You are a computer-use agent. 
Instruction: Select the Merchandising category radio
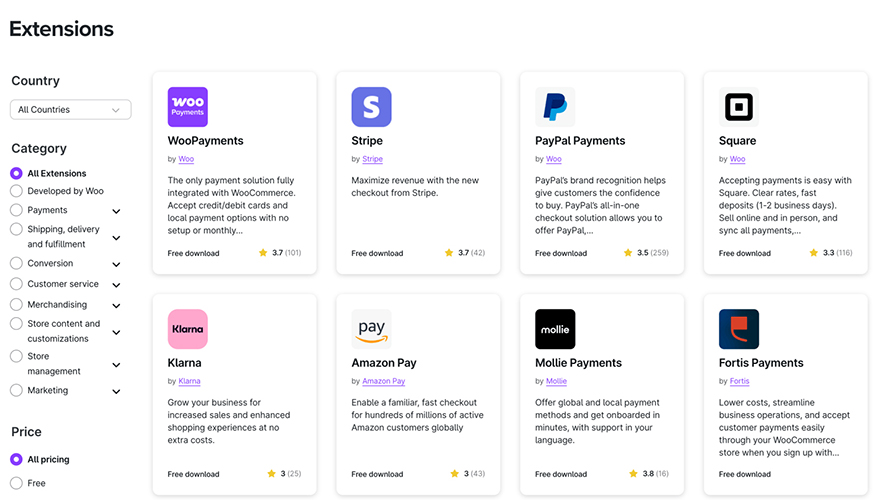click(x=16, y=304)
